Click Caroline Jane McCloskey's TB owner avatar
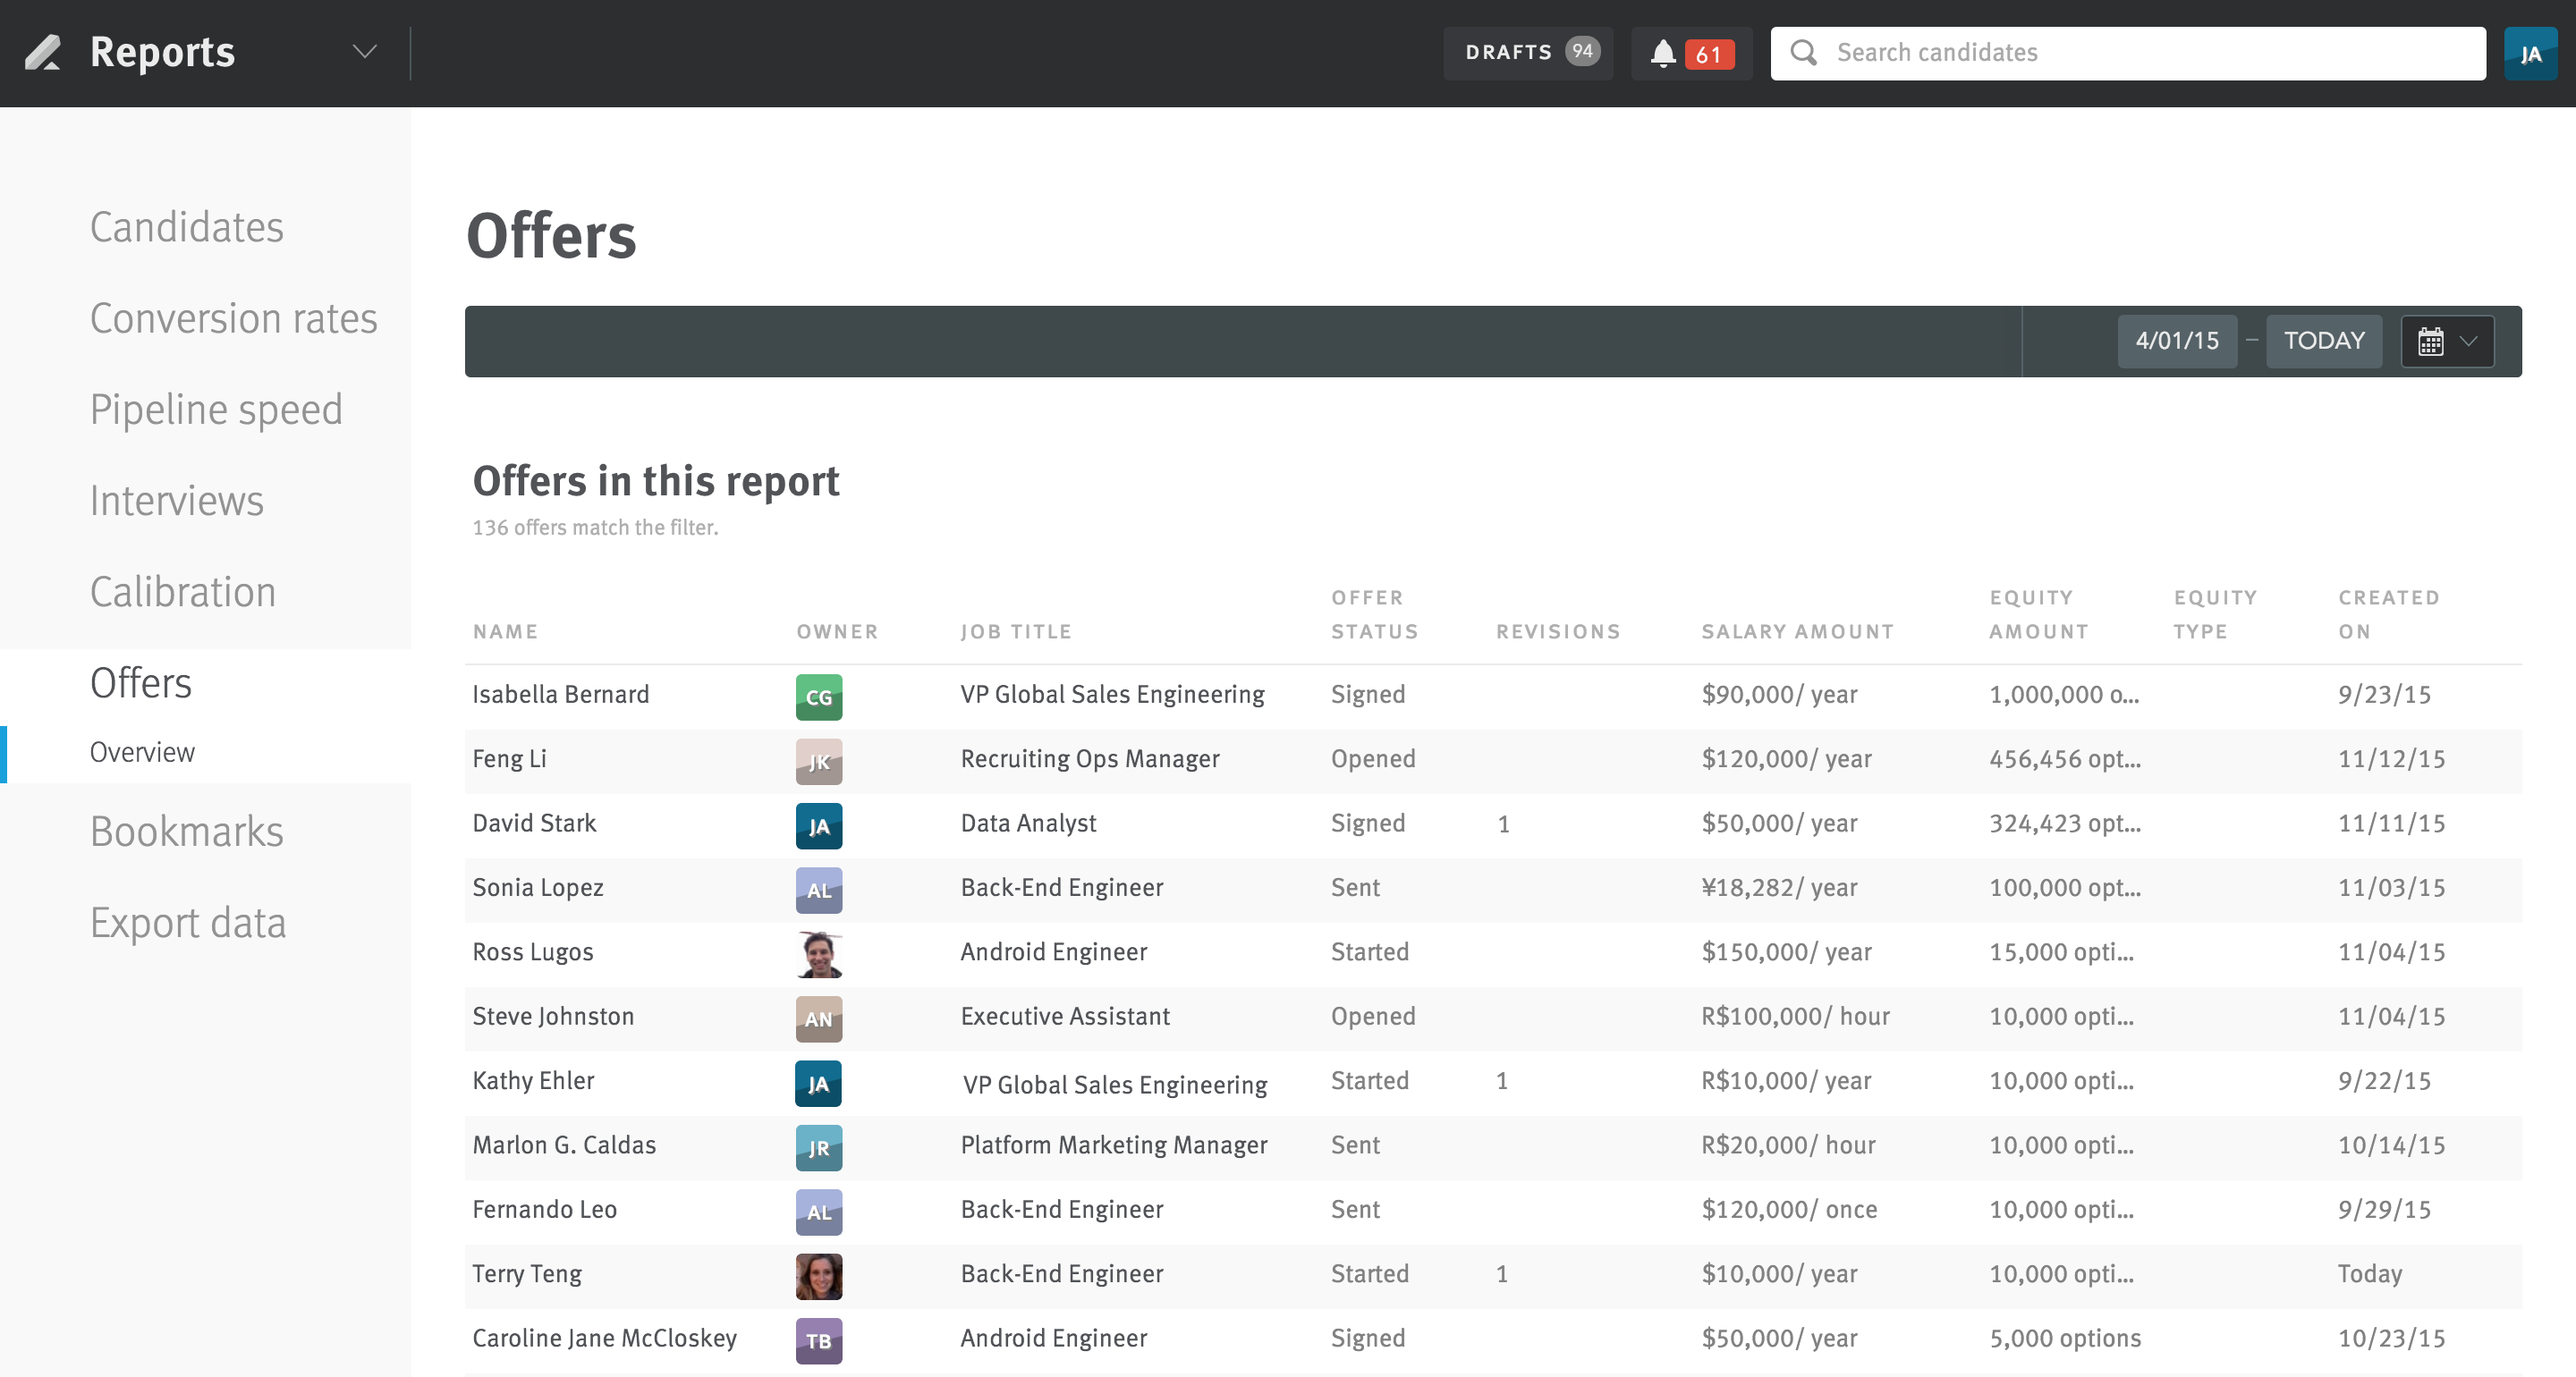Viewport: 2576px width, 1377px height. 819,1341
